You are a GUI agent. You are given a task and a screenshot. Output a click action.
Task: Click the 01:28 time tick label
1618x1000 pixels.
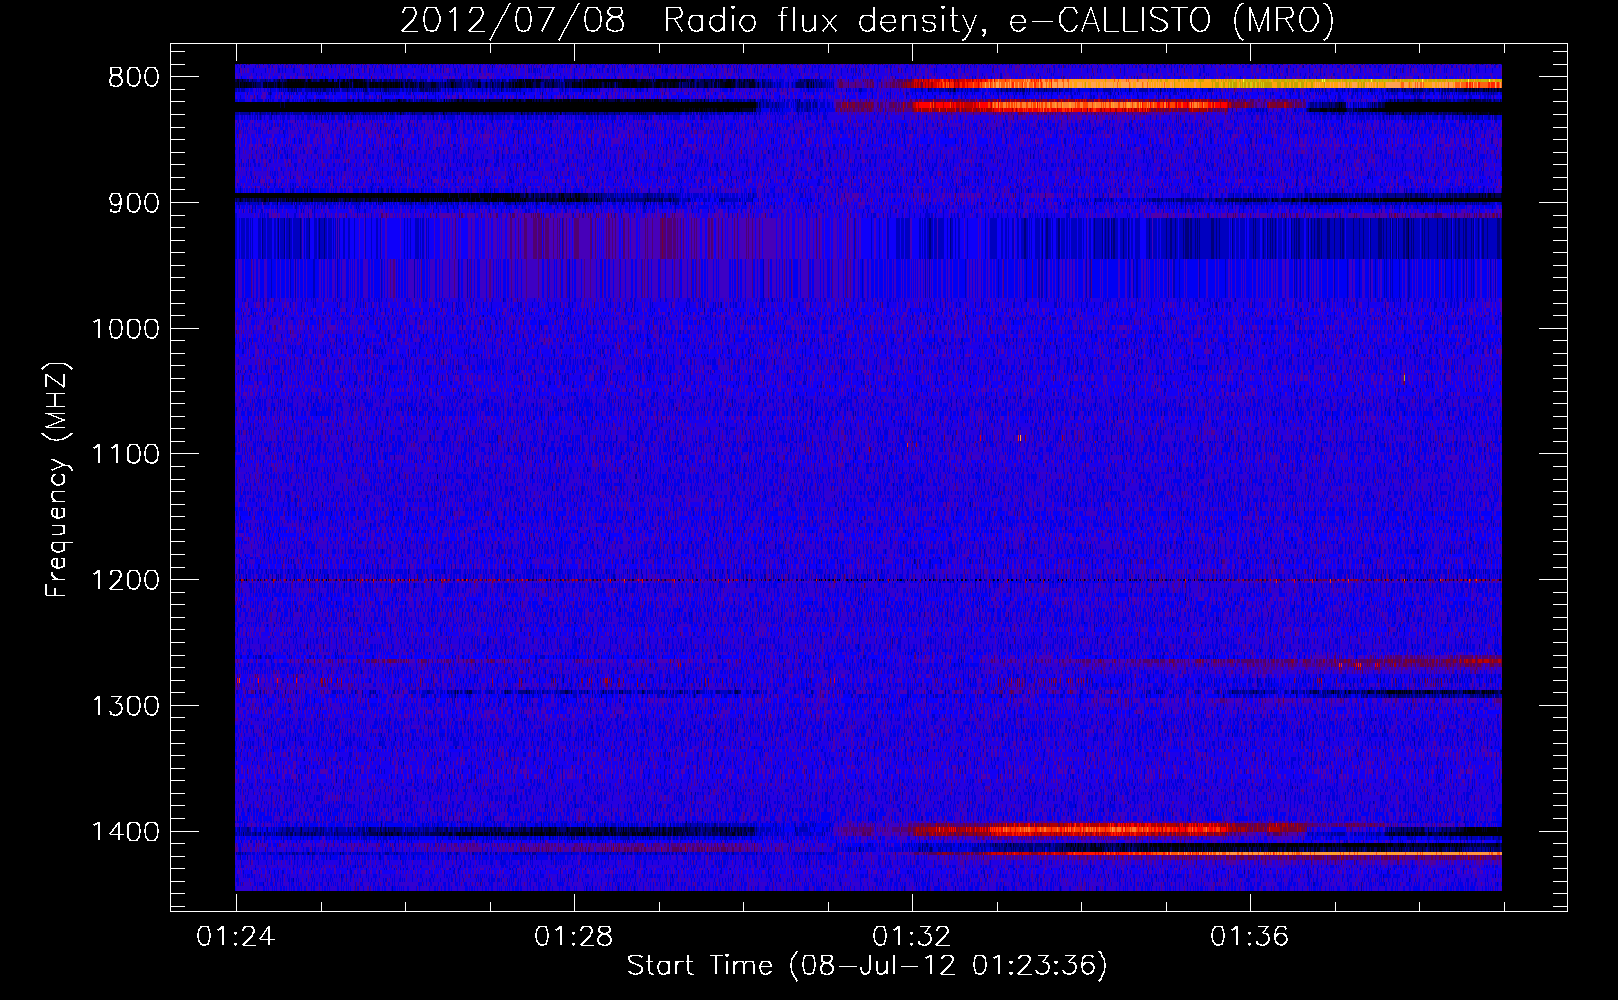click(x=574, y=937)
